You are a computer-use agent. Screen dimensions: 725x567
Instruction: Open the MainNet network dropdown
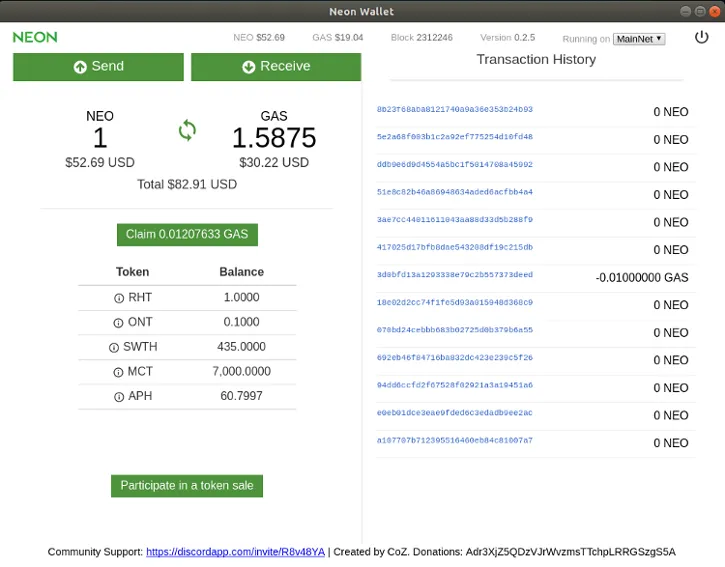tap(639, 39)
